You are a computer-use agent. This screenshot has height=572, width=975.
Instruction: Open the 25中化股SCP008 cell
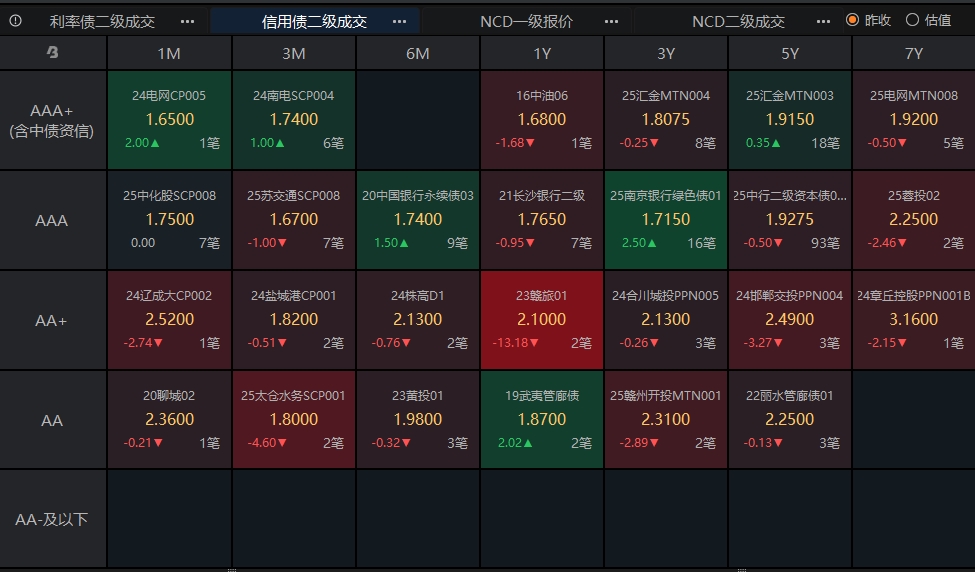[169, 220]
